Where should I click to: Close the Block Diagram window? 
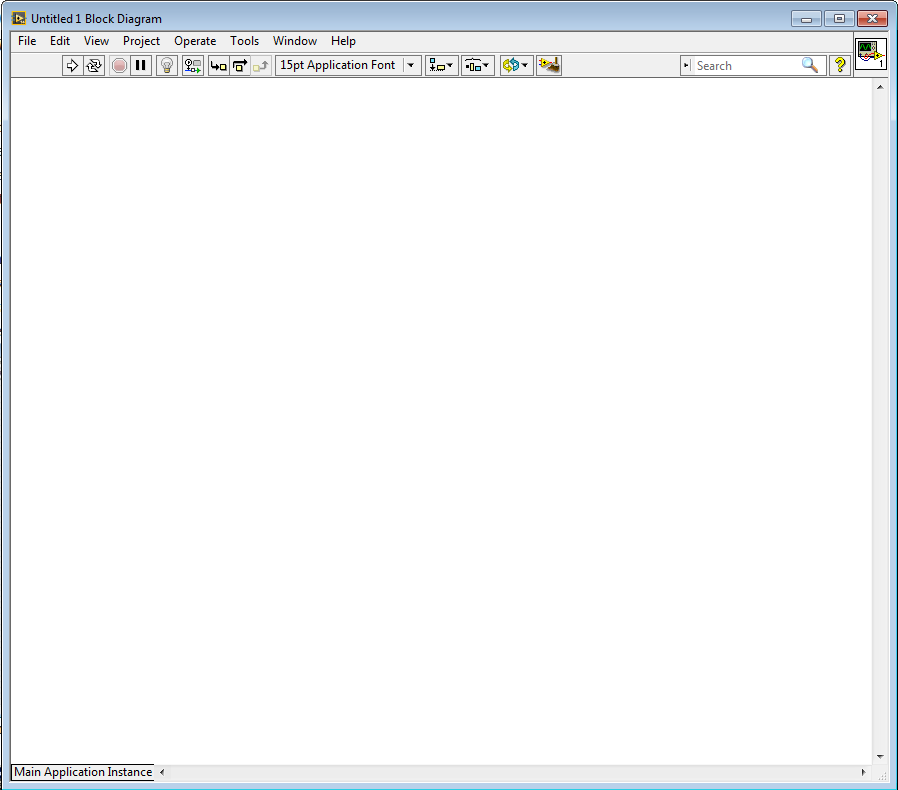click(872, 19)
